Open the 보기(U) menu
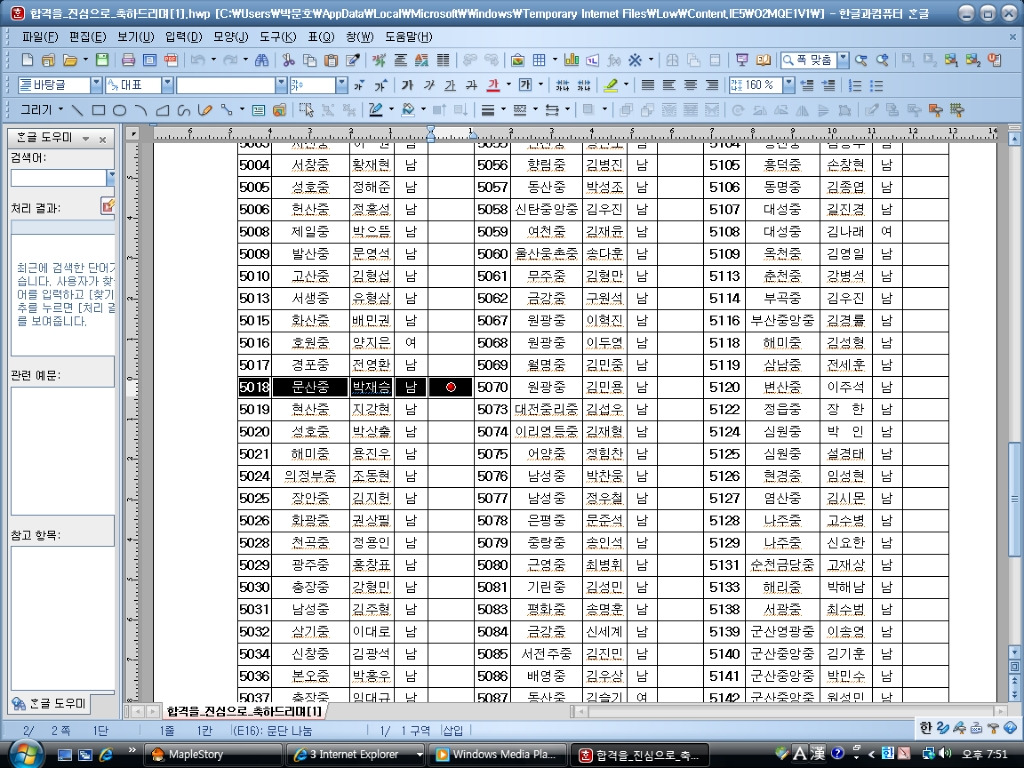This screenshot has height=768, width=1024. point(136,37)
